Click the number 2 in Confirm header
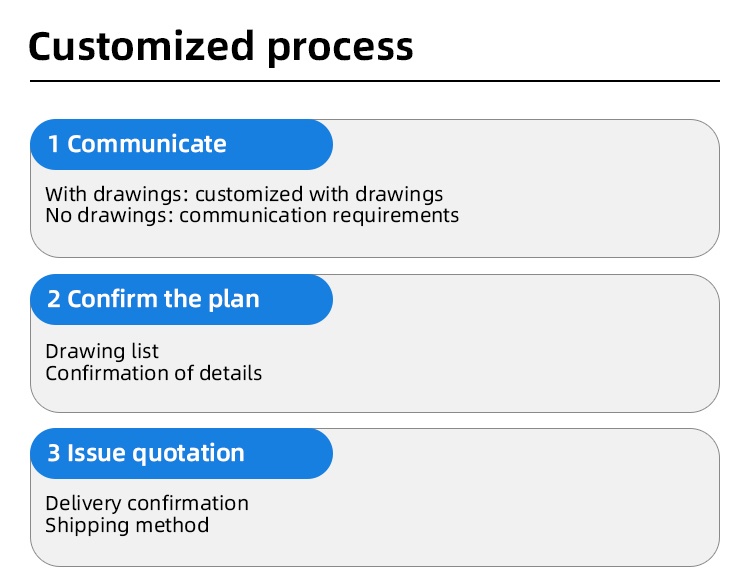750x572 pixels. [54, 299]
